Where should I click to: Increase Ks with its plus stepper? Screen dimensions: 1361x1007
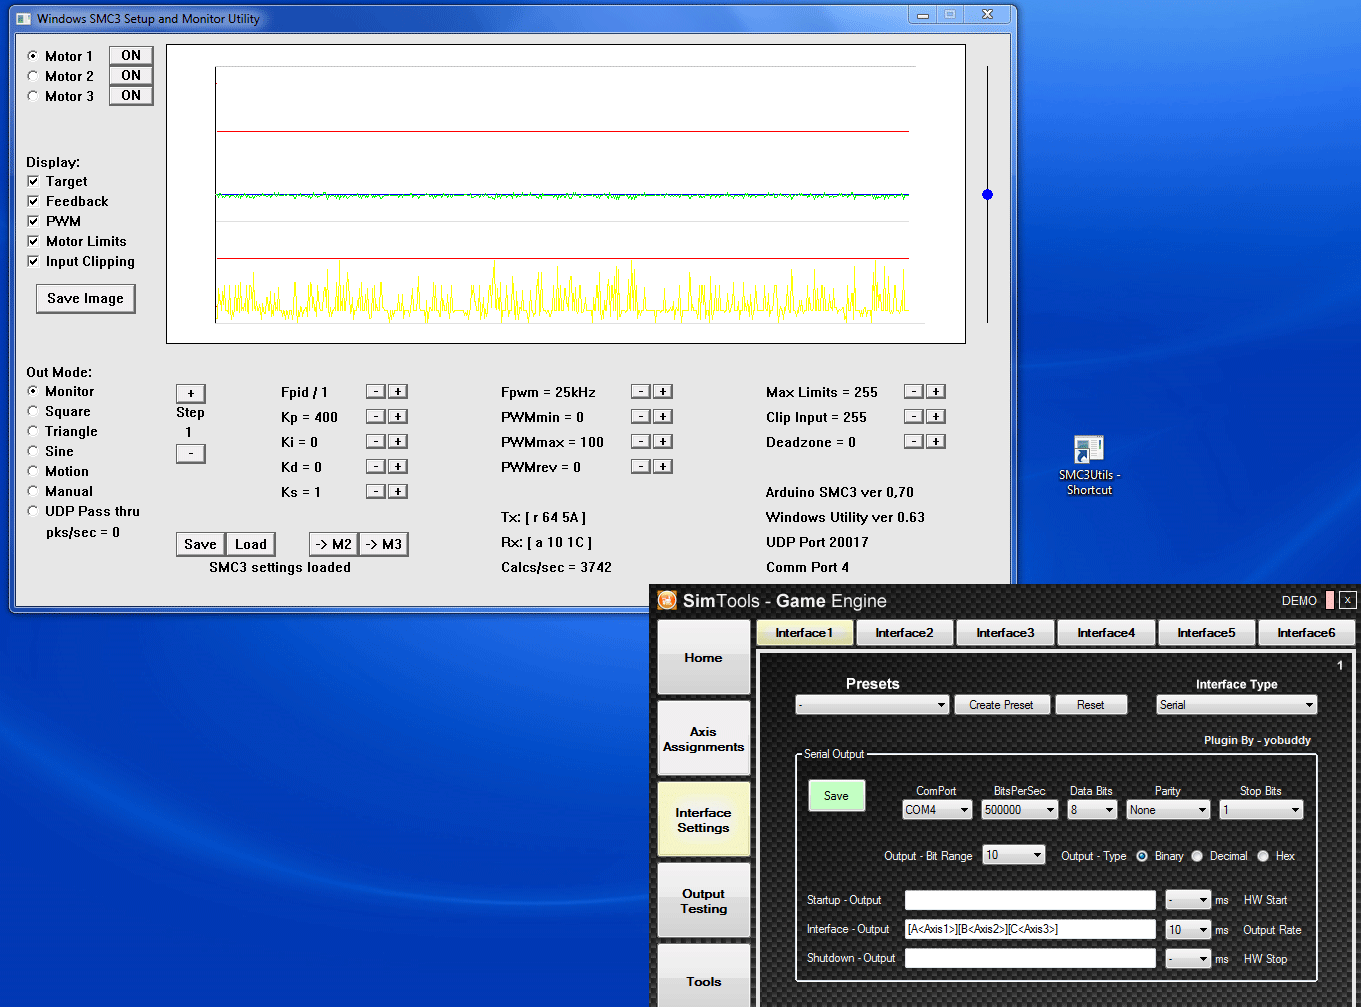coord(398,492)
